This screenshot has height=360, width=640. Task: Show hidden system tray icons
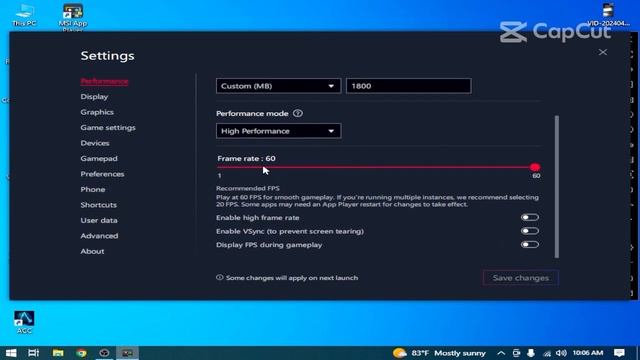pos(501,353)
